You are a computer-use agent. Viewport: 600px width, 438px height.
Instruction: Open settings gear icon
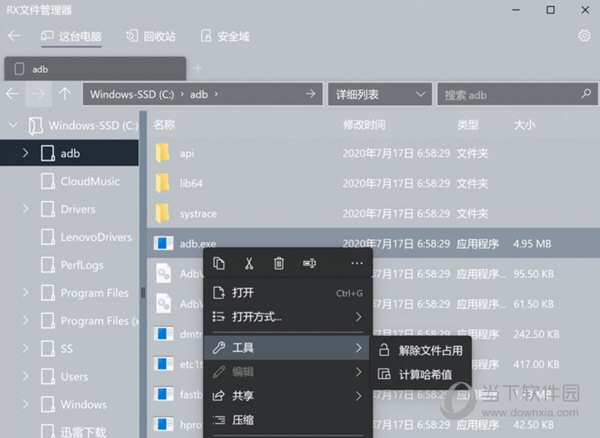585,36
